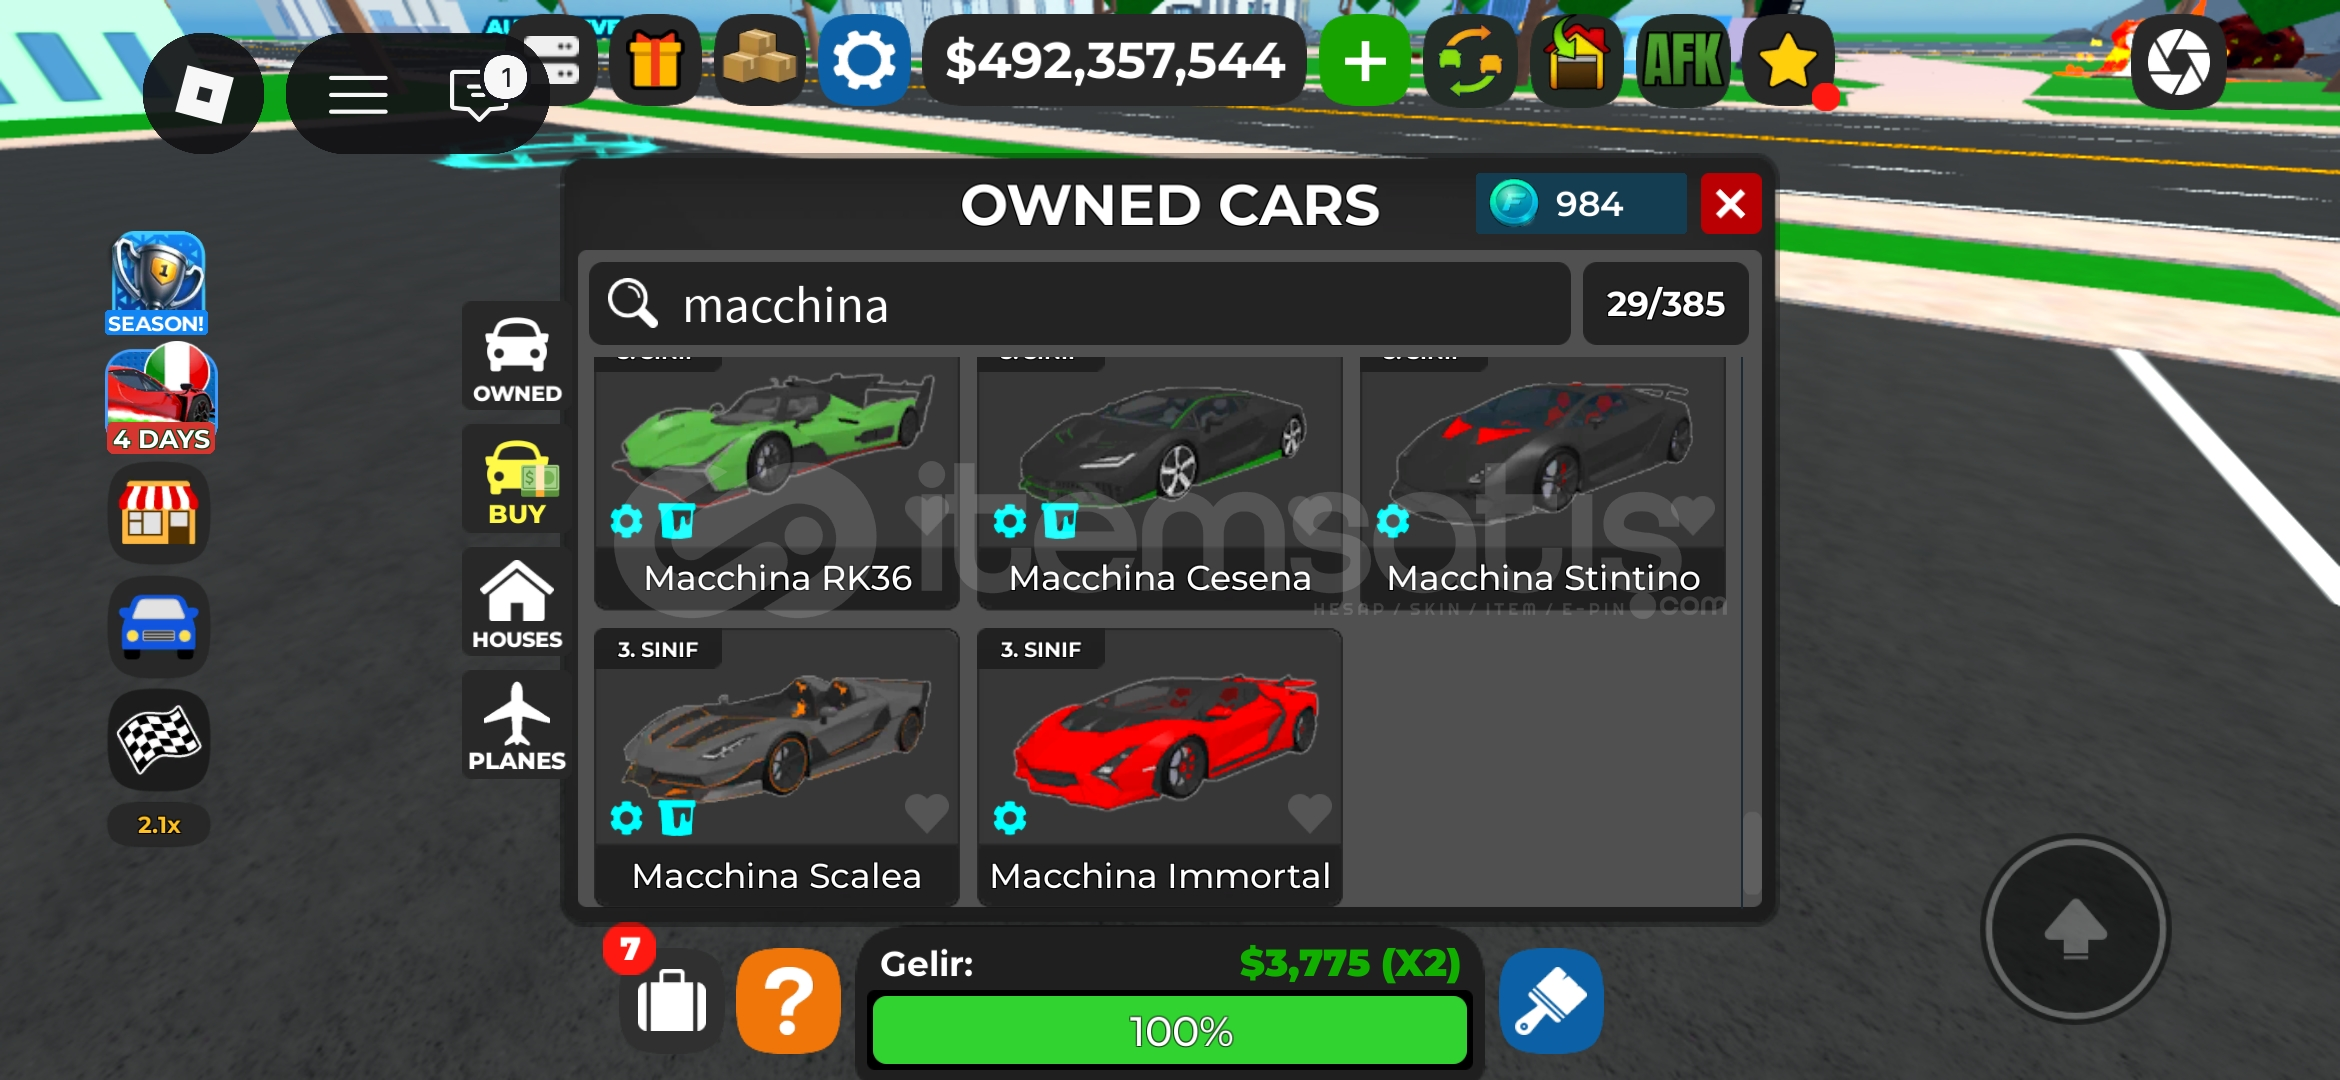This screenshot has width=2340, height=1080.
Task: Click the green plus to add money
Action: (x=1365, y=61)
